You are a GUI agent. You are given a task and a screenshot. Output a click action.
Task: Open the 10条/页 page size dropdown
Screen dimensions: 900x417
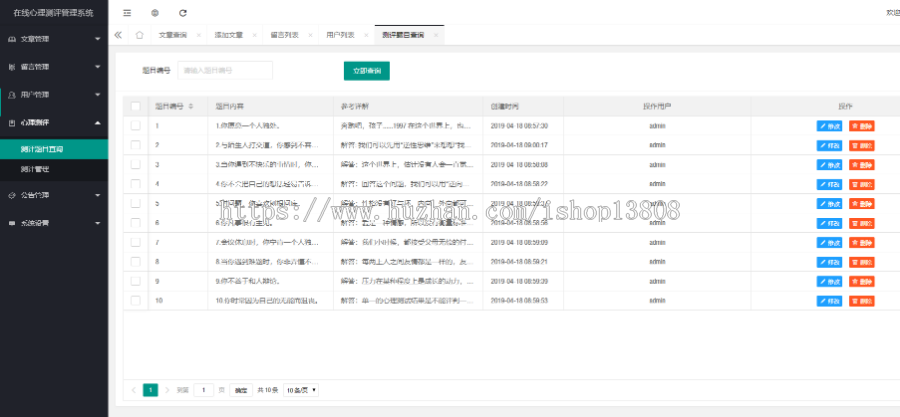point(302,390)
